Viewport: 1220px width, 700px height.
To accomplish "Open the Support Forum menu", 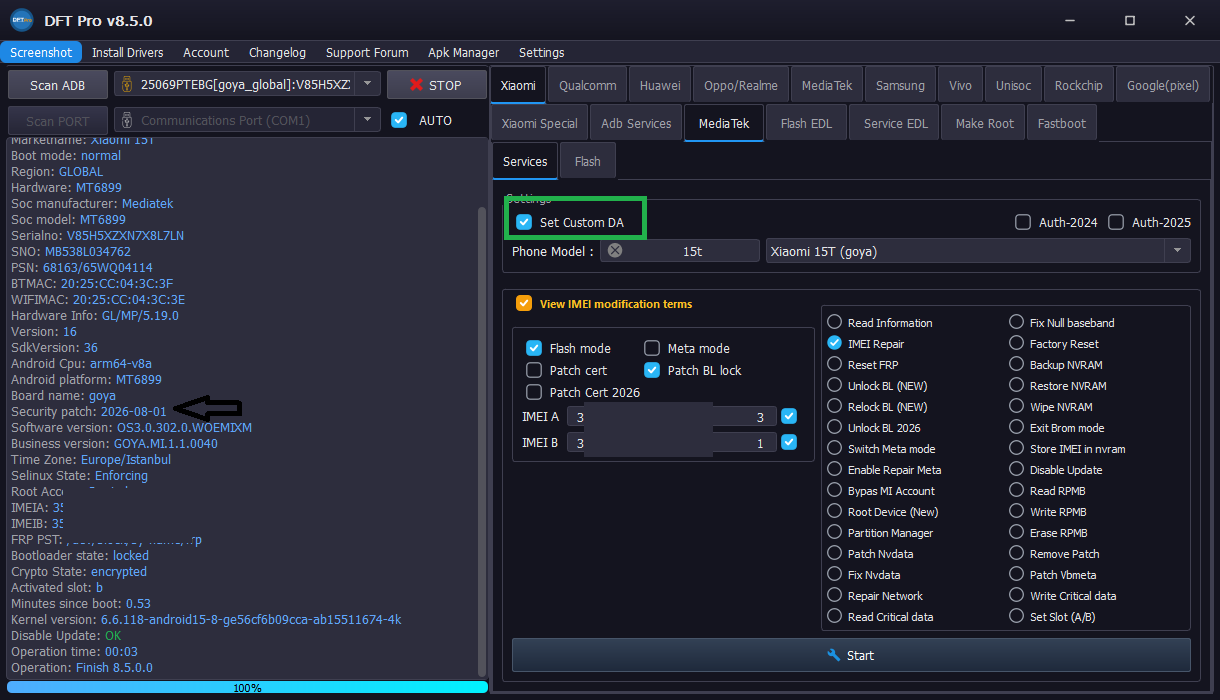I will tap(367, 52).
